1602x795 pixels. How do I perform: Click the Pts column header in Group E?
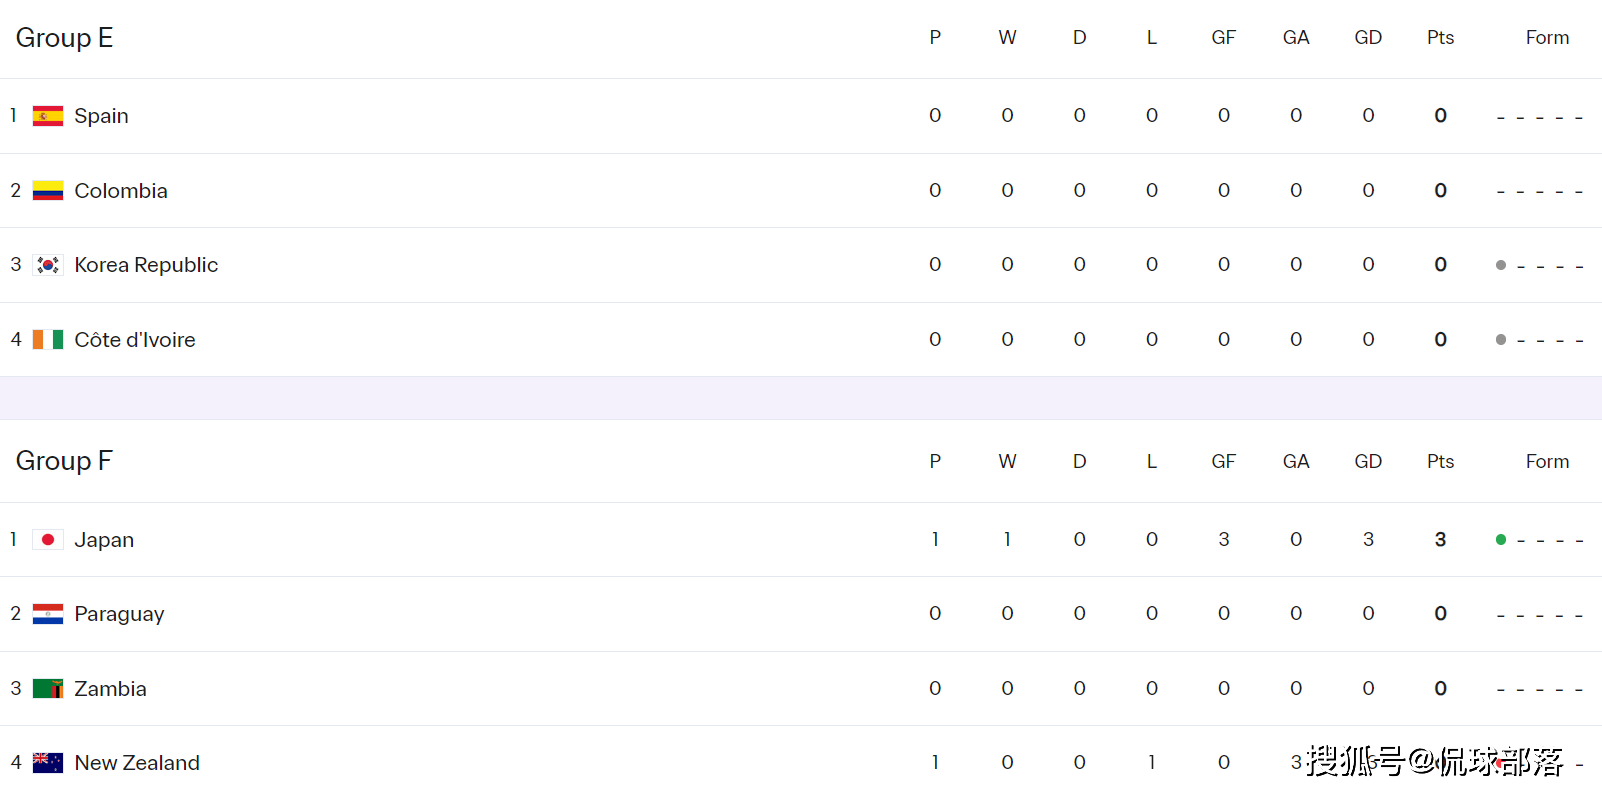pyautogui.click(x=1440, y=38)
